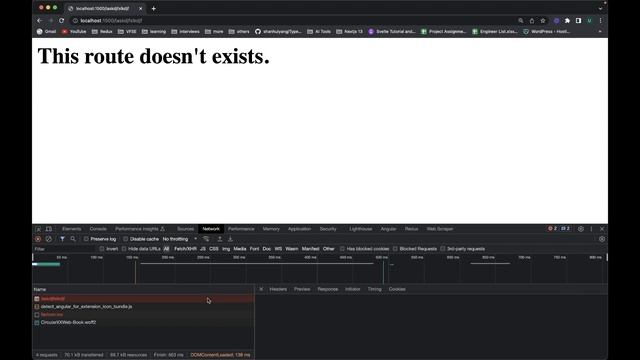Image resolution: width=640 pixels, height=360 pixels.
Task: Open a new browser tab
Action: [x=153, y=8]
